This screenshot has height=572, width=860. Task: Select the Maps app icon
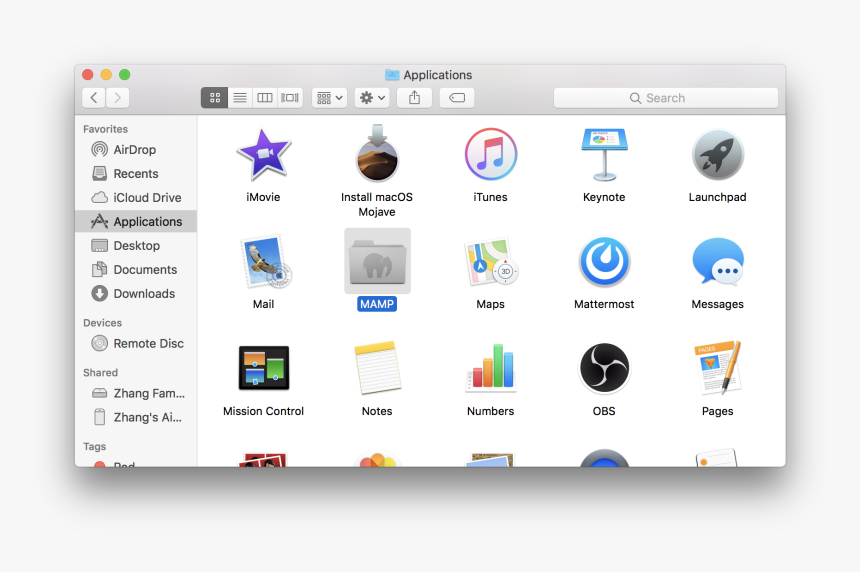click(x=491, y=262)
